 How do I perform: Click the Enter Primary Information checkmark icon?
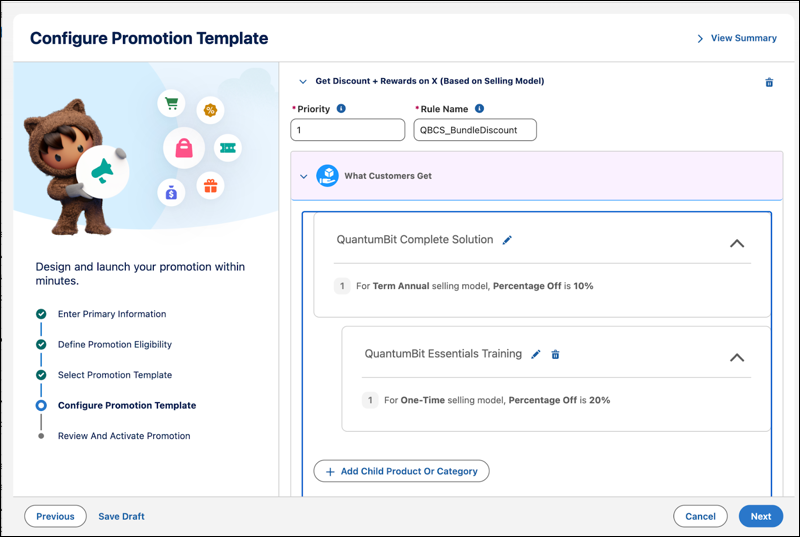tap(41, 314)
